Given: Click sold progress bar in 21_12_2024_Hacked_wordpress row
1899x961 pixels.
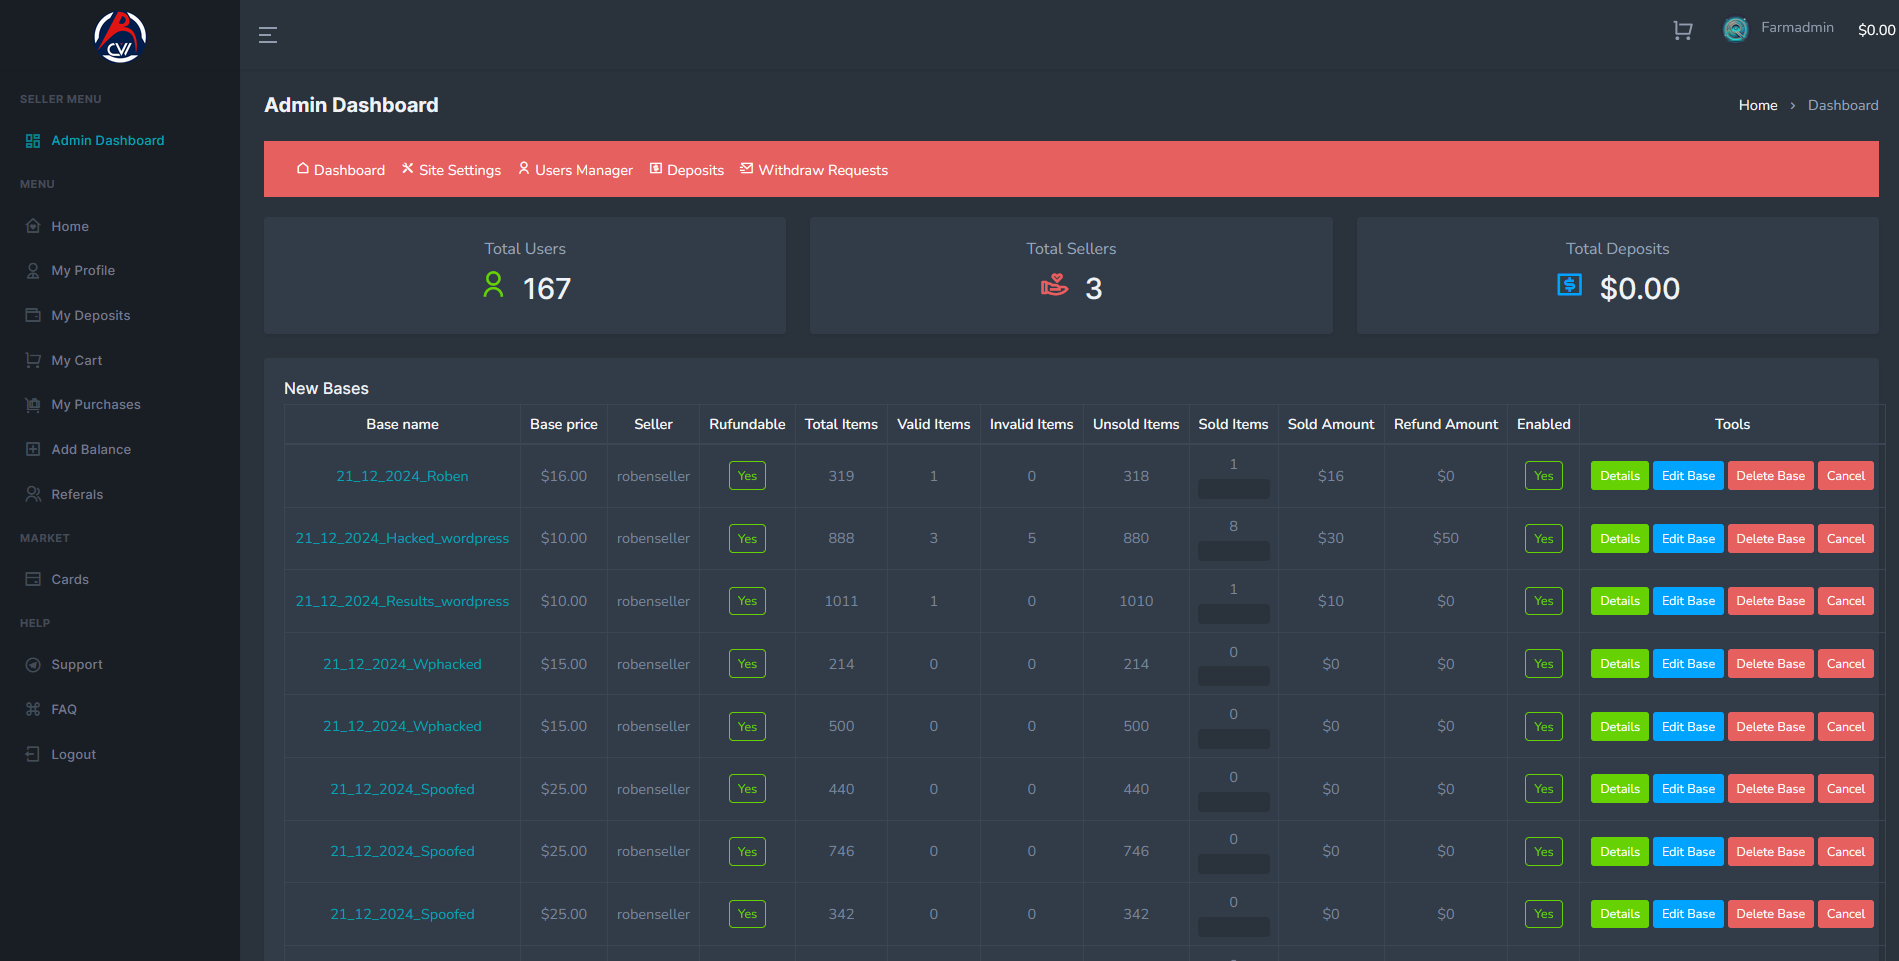Looking at the screenshot, I should pos(1233,551).
